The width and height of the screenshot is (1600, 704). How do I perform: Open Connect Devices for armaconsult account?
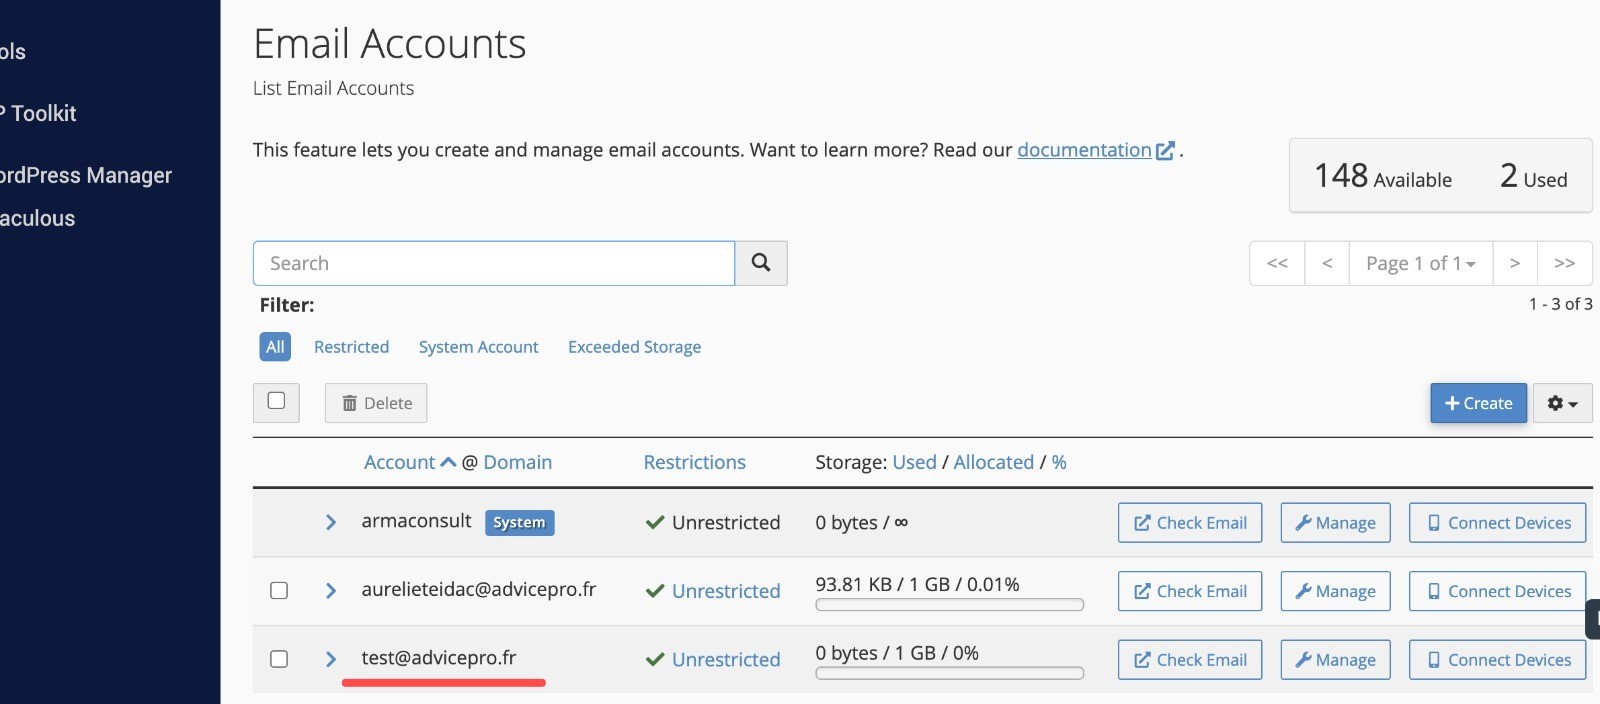[1497, 523]
